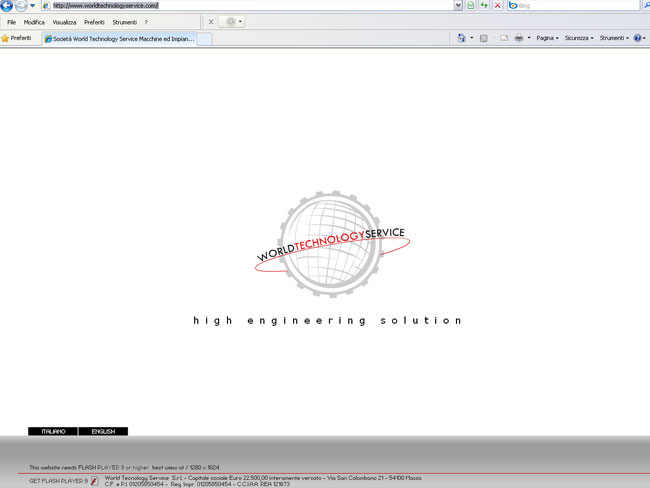650x488 pixels.
Task: Open the recent pages dropdown arrow
Action: (x=32, y=5)
